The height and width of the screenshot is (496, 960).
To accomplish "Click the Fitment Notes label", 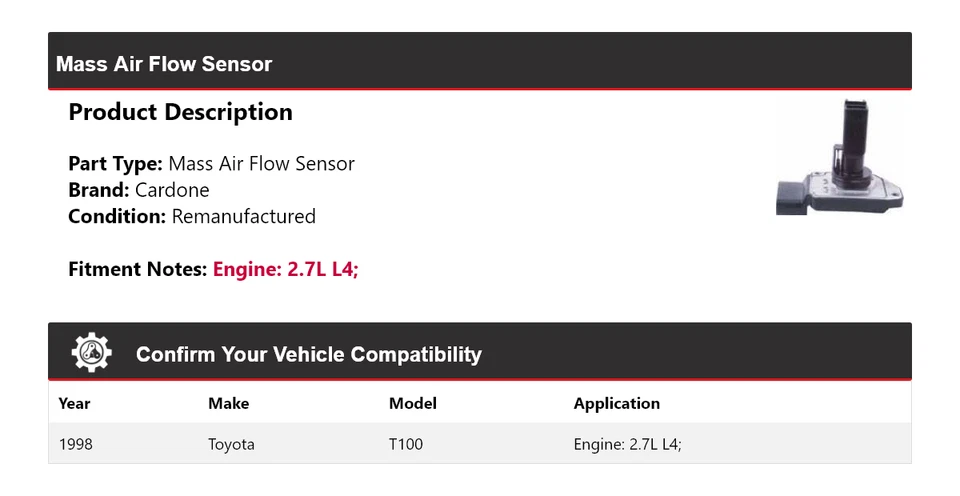I will click(x=138, y=269).
